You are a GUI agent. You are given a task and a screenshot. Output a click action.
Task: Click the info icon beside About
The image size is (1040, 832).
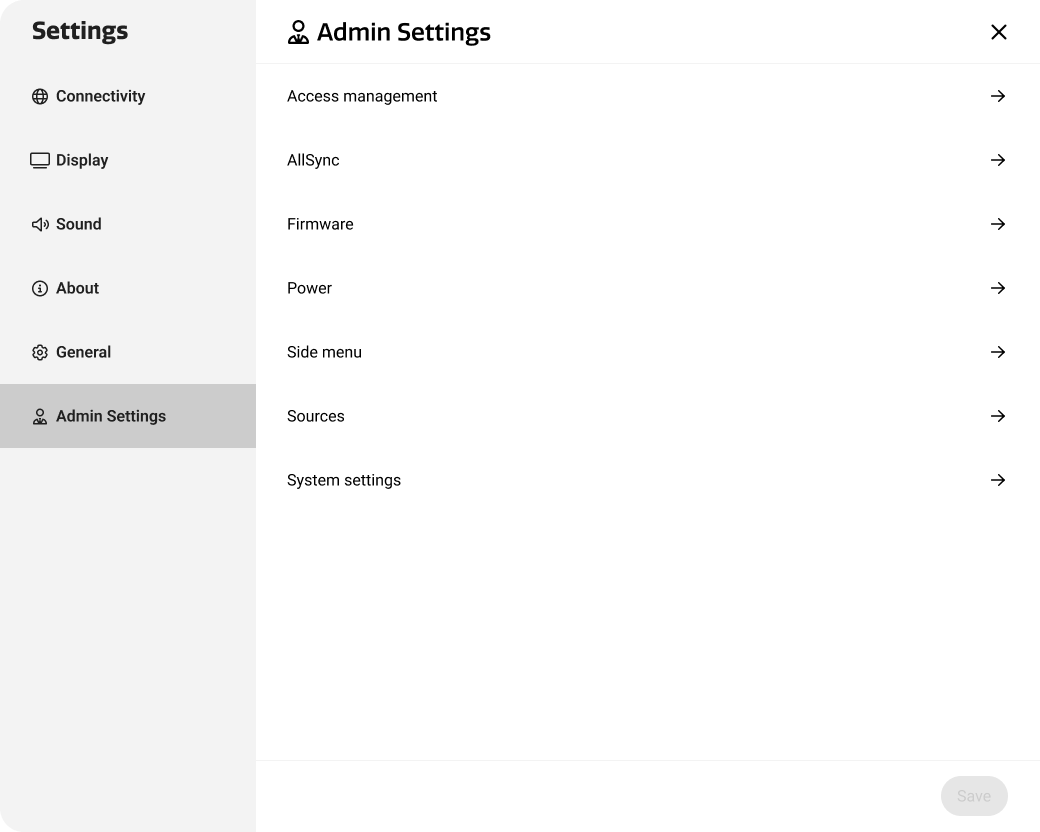pyautogui.click(x=39, y=288)
